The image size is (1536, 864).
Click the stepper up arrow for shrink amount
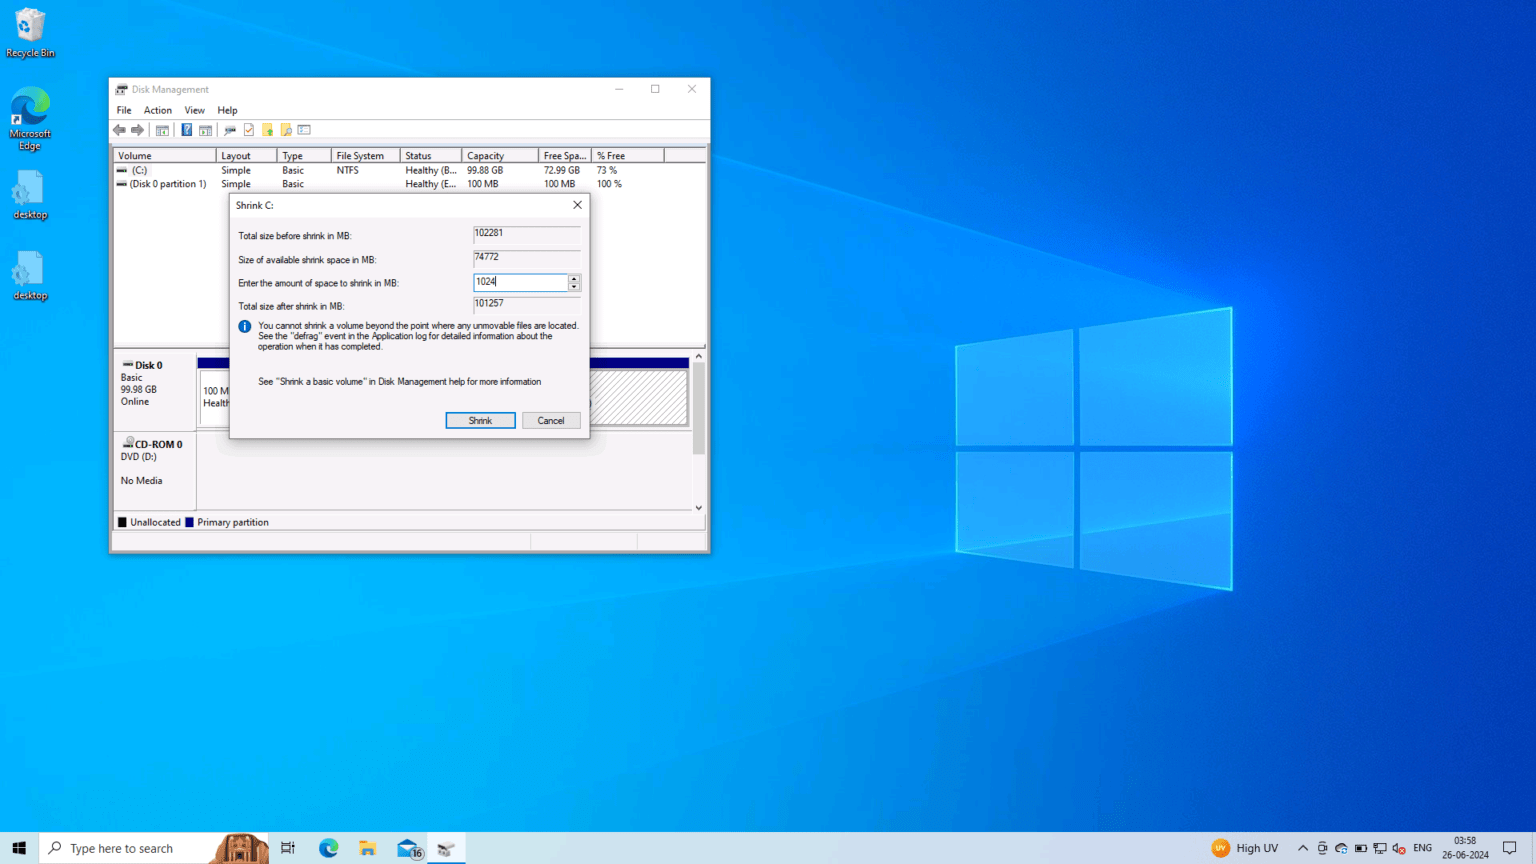[574, 278]
